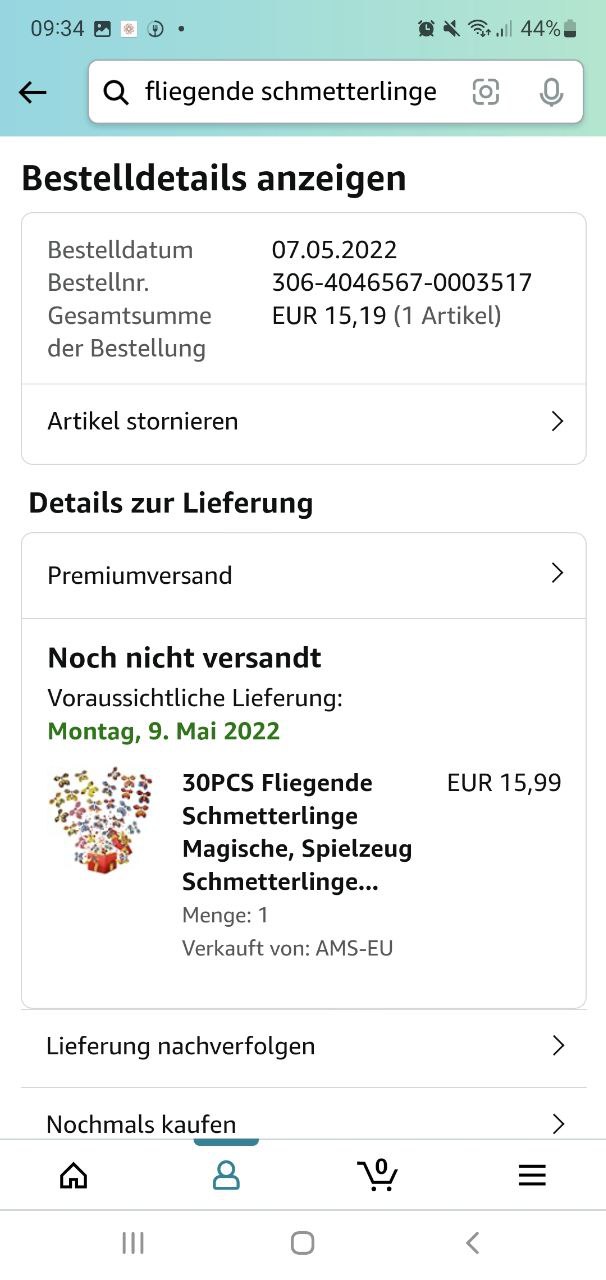
Task: Focus the fliegende schmetterlinge search field
Action: (290, 92)
